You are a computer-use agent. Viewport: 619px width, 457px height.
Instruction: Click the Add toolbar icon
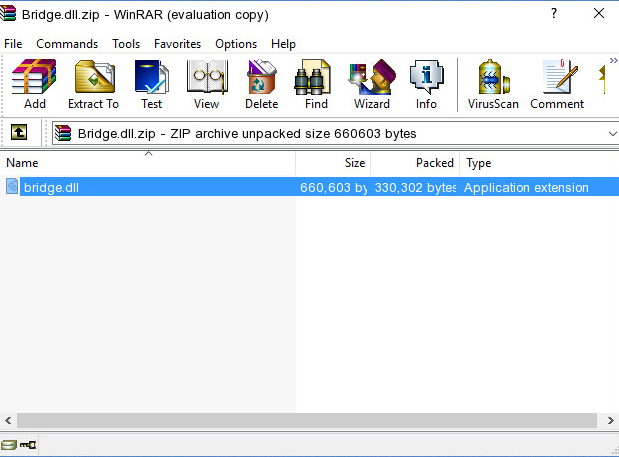34,84
